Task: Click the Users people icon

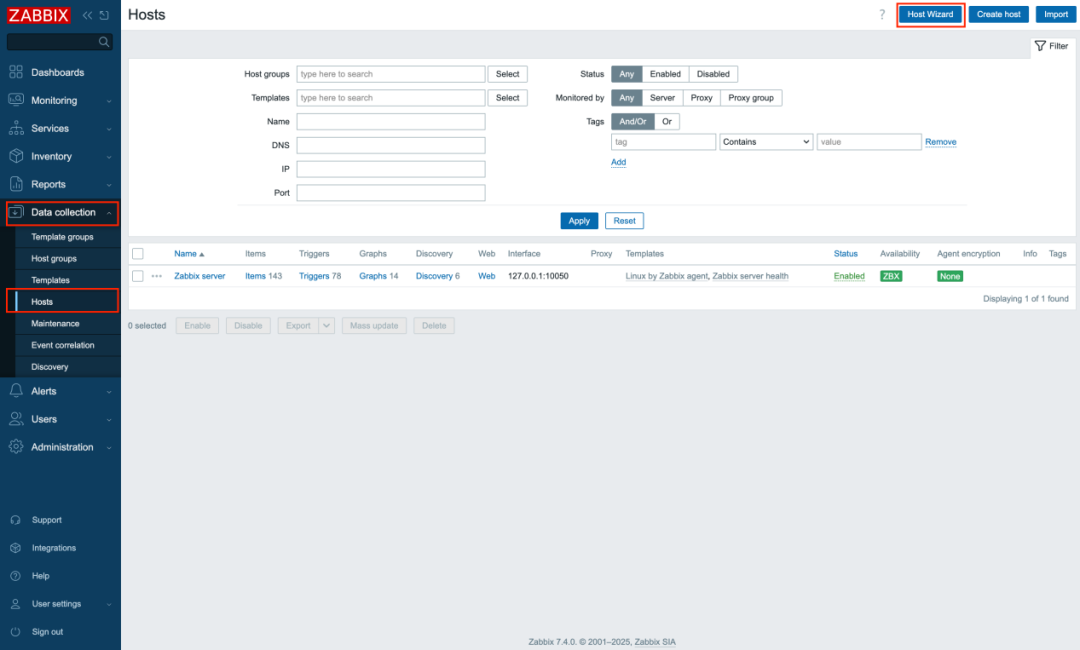Action: pos(16,419)
